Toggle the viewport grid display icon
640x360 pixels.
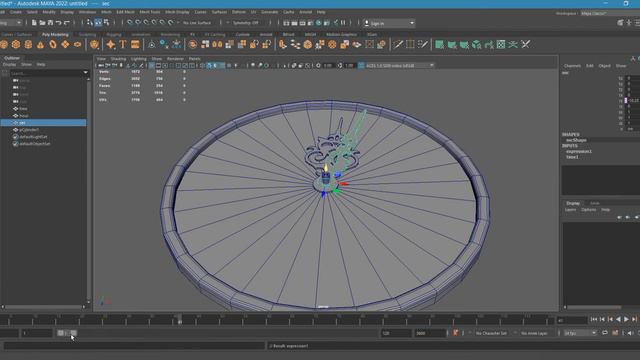(151, 65)
